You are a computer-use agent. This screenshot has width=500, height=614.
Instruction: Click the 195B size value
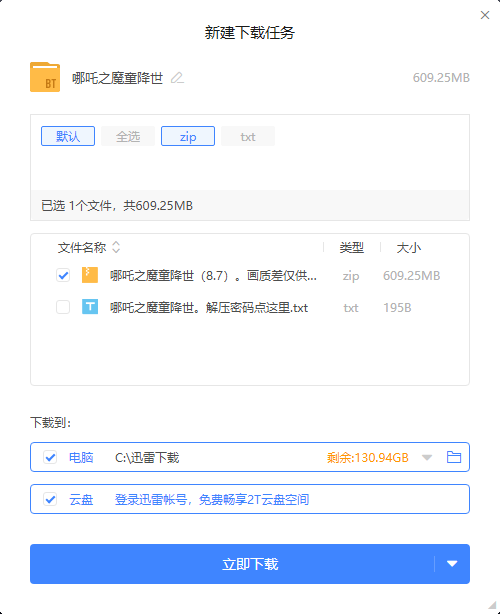397,308
